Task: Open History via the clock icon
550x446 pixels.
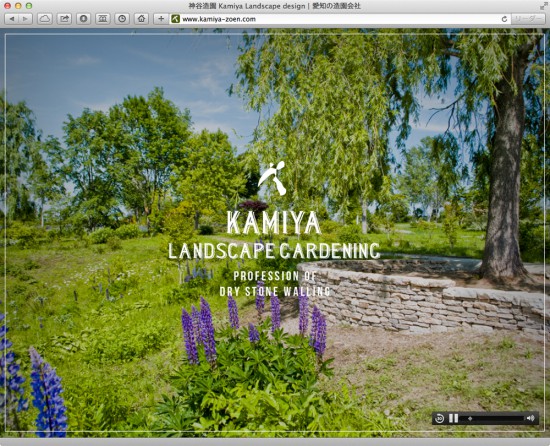Action: click(x=122, y=19)
